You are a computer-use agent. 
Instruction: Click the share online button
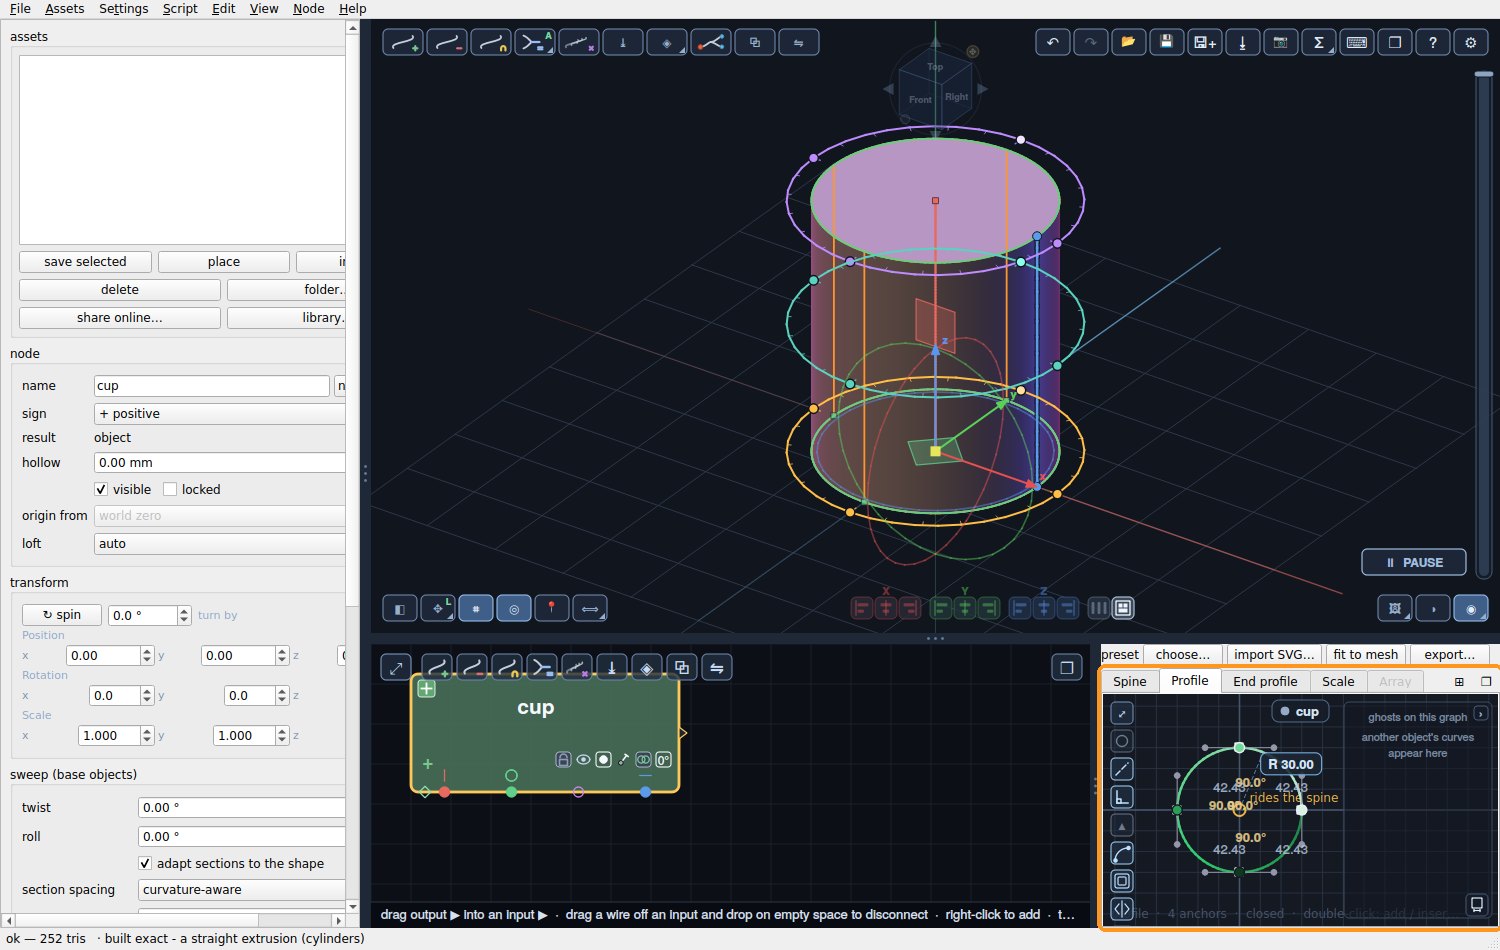click(x=119, y=317)
